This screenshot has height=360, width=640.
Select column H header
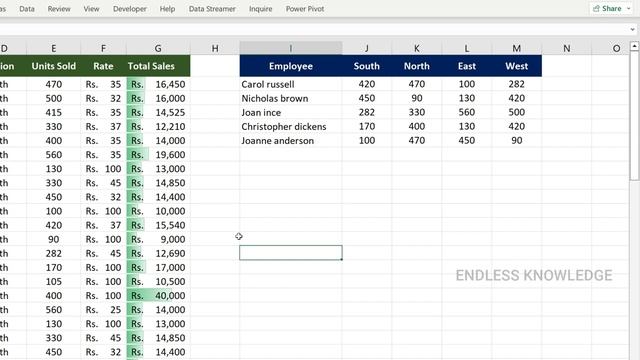pos(215,49)
